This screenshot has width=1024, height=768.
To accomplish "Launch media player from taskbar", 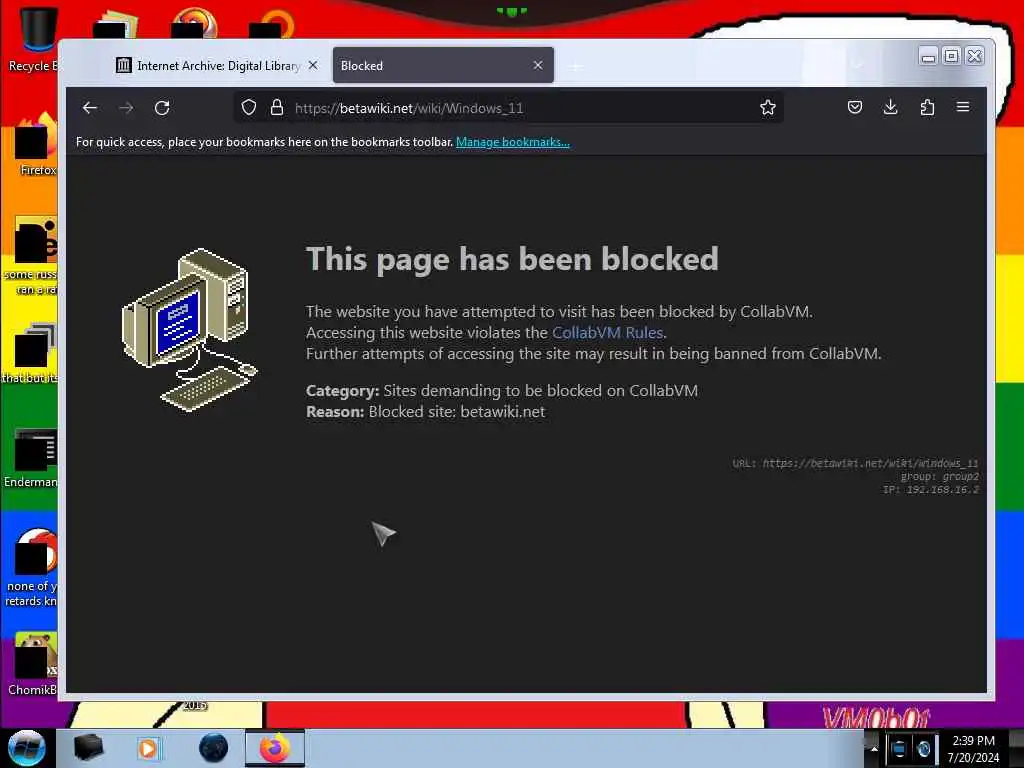I will click(148, 748).
